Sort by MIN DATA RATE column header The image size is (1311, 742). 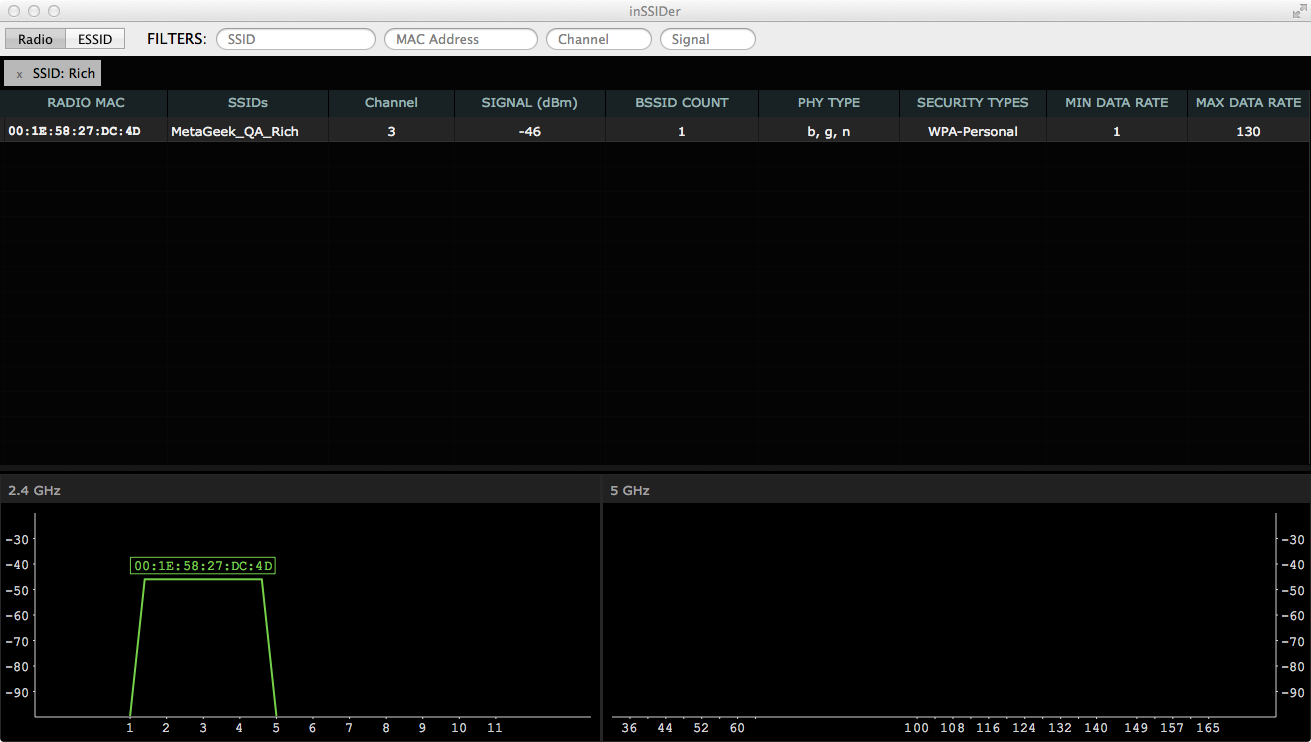click(1117, 102)
